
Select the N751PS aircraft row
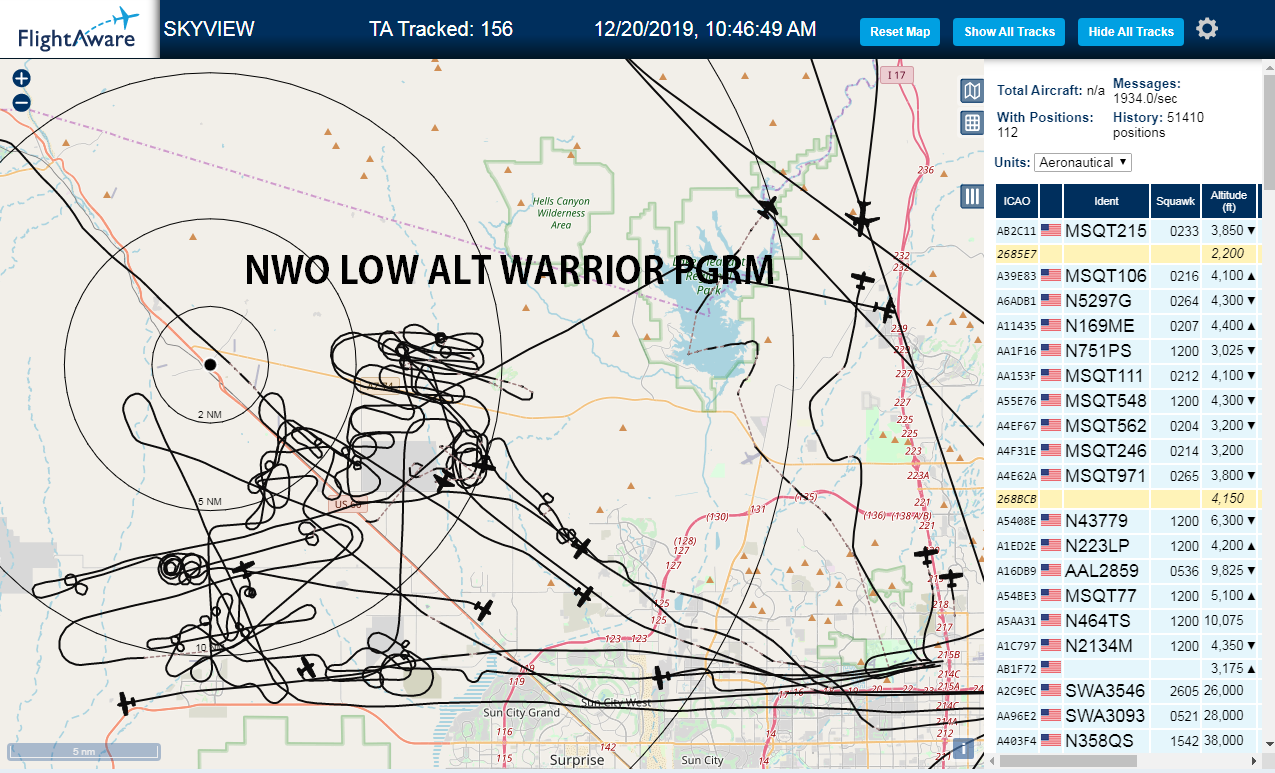pos(1127,350)
